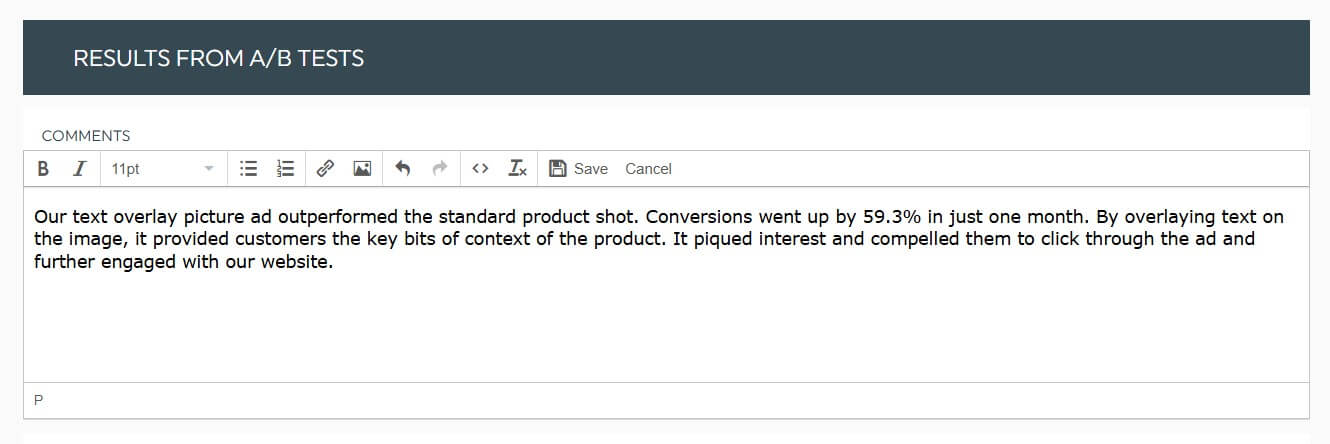Insert a numbered list
Viewport: 1330px width, 444px height.
point(286,169)
